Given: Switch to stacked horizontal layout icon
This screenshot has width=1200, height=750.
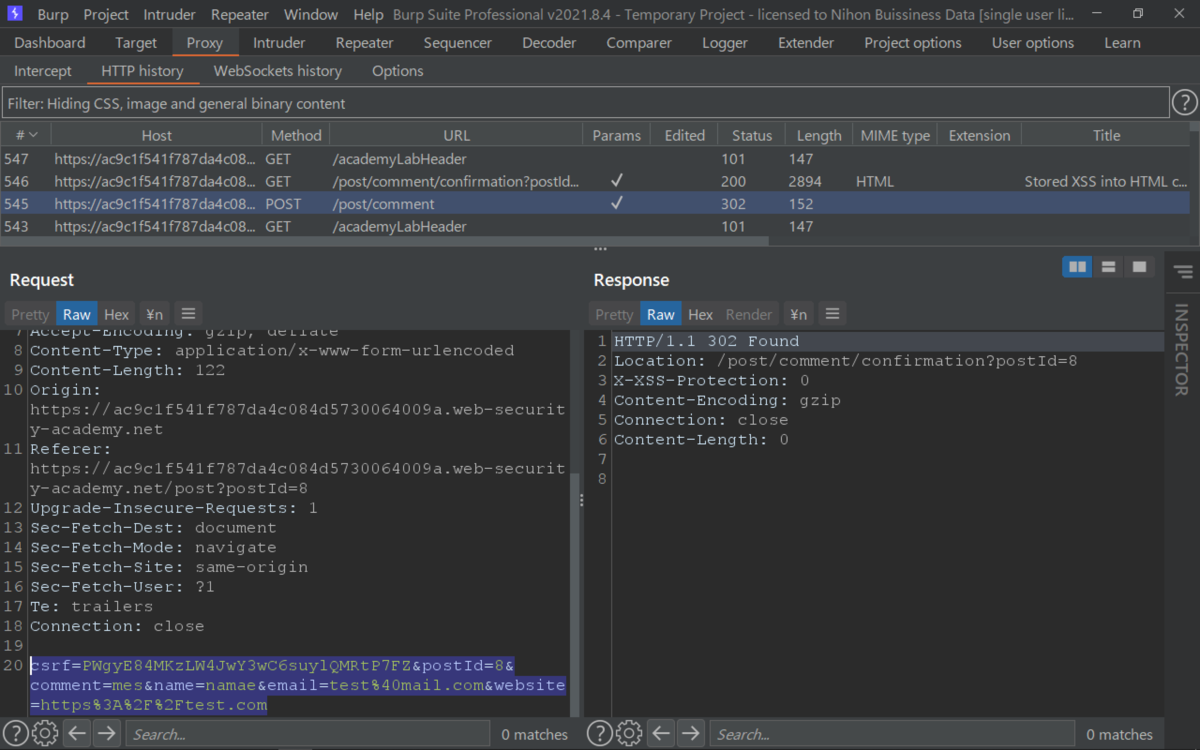Looking at the screenshot, I should coord(1108,266).
